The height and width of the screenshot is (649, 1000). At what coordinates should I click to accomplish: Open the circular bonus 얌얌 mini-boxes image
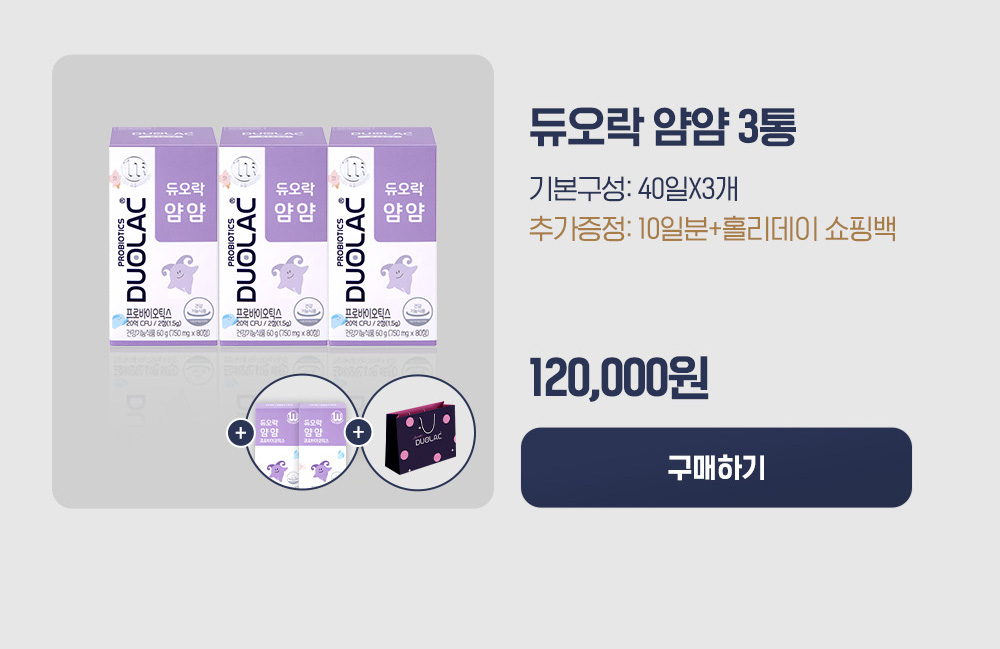click(301, 433)
